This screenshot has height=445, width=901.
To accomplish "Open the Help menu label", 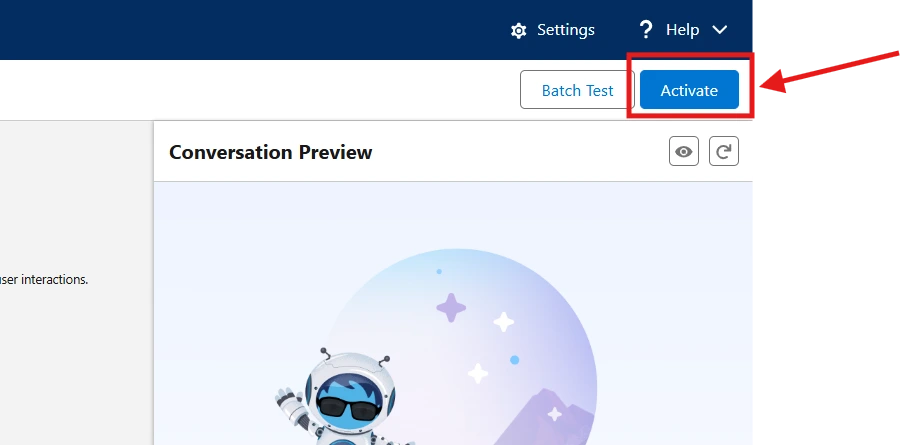I will point(682,30).
